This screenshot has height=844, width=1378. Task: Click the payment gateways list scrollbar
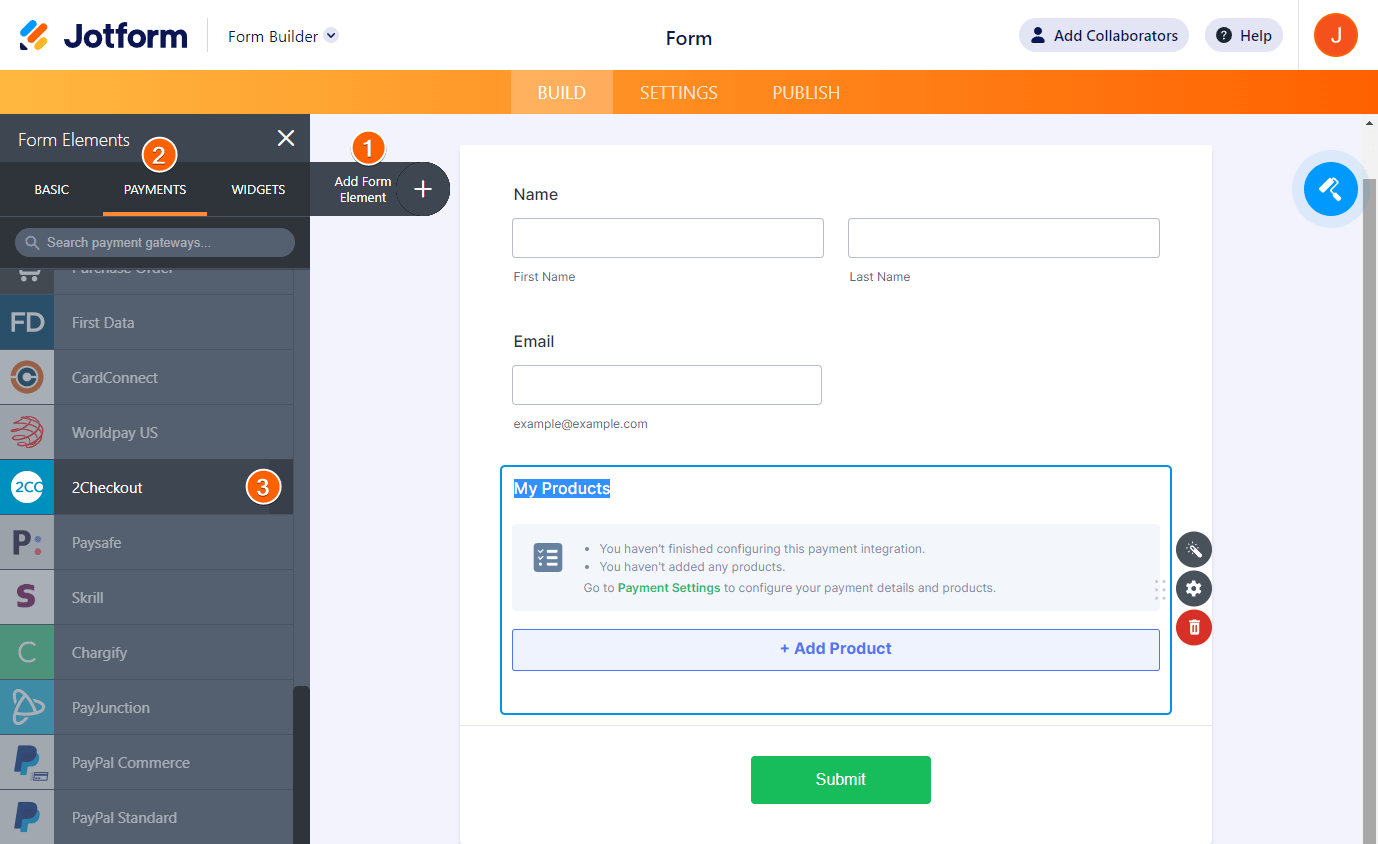301,764
